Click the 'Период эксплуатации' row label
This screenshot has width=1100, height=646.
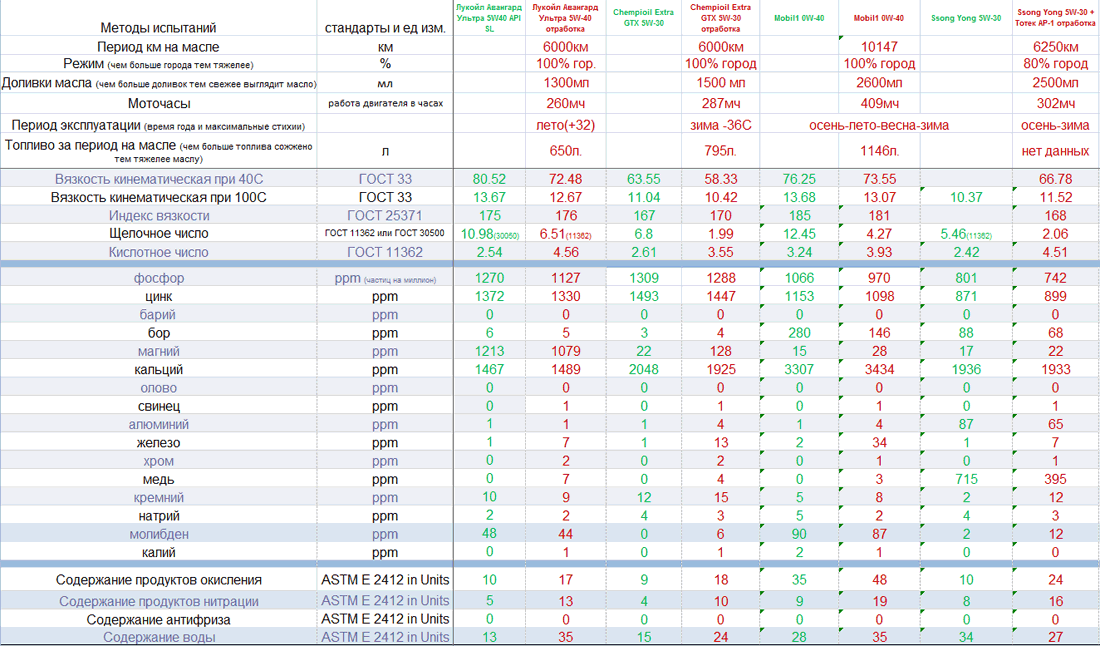pyautogui.click(x=158, y=126)
